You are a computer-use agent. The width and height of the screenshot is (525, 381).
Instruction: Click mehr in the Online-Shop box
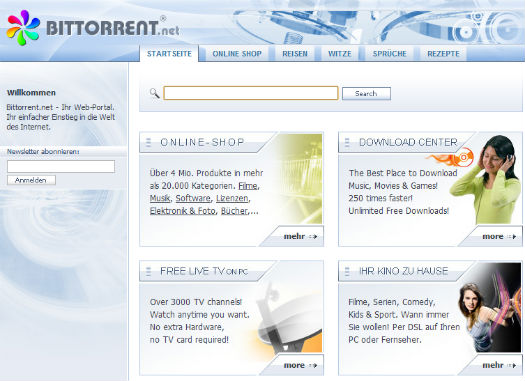click(300, 237)
